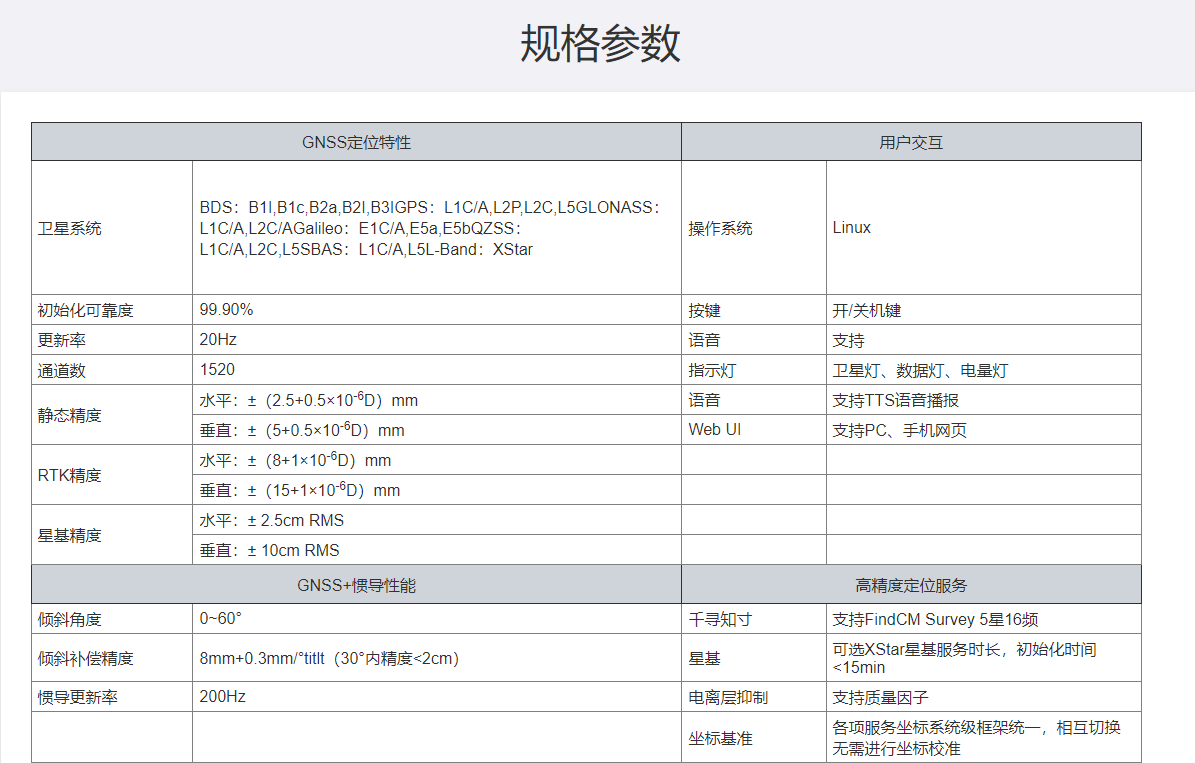
Task: Click the 规格参数 page heading
Action: point(600,45)
